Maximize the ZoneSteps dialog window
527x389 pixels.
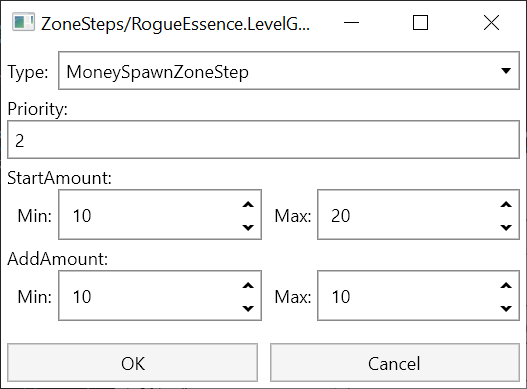click(x=420, y=23)
